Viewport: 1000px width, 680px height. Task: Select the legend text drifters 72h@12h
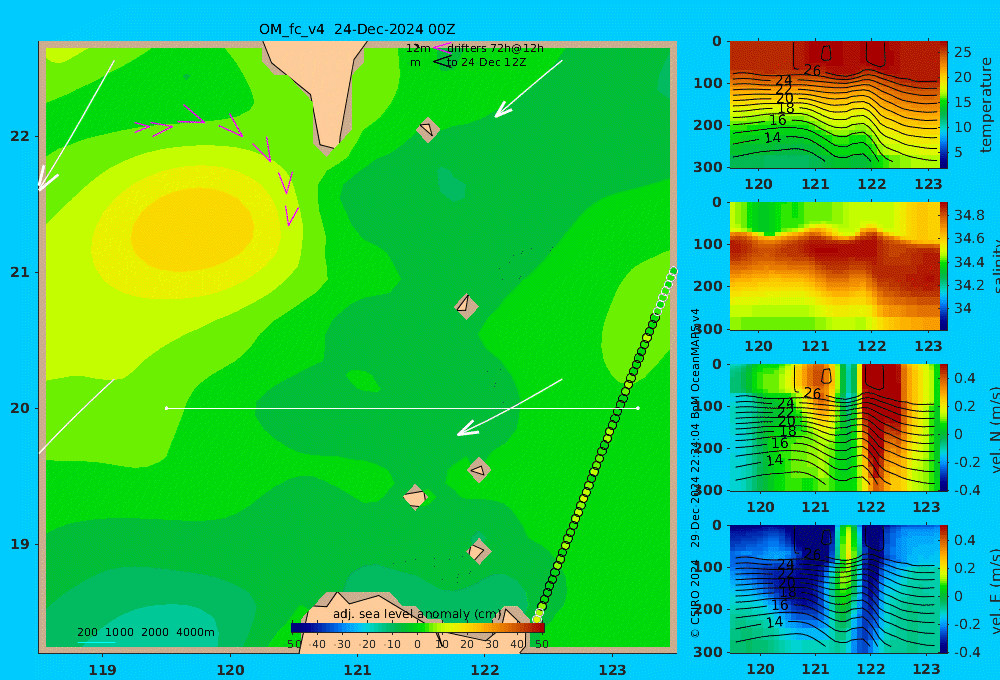(x=495, y=48)
